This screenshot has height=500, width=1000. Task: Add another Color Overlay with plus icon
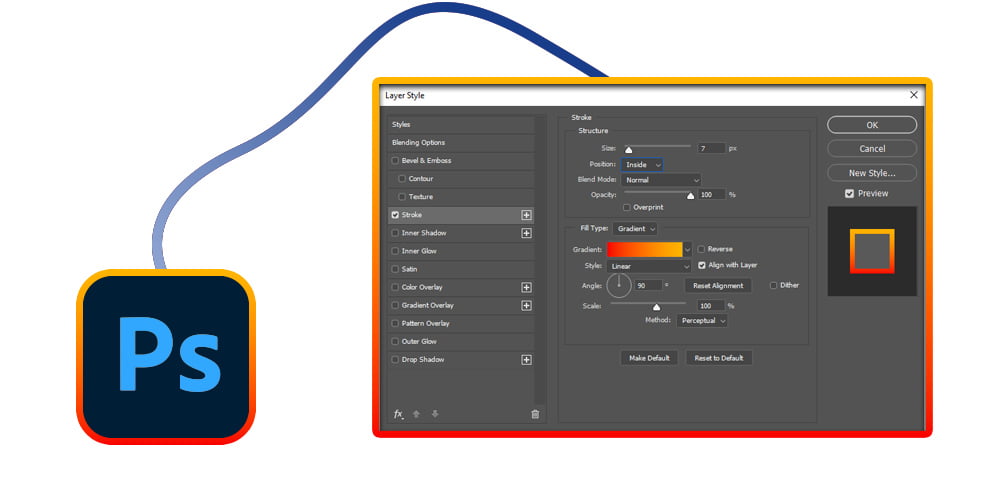coord(526,288)
